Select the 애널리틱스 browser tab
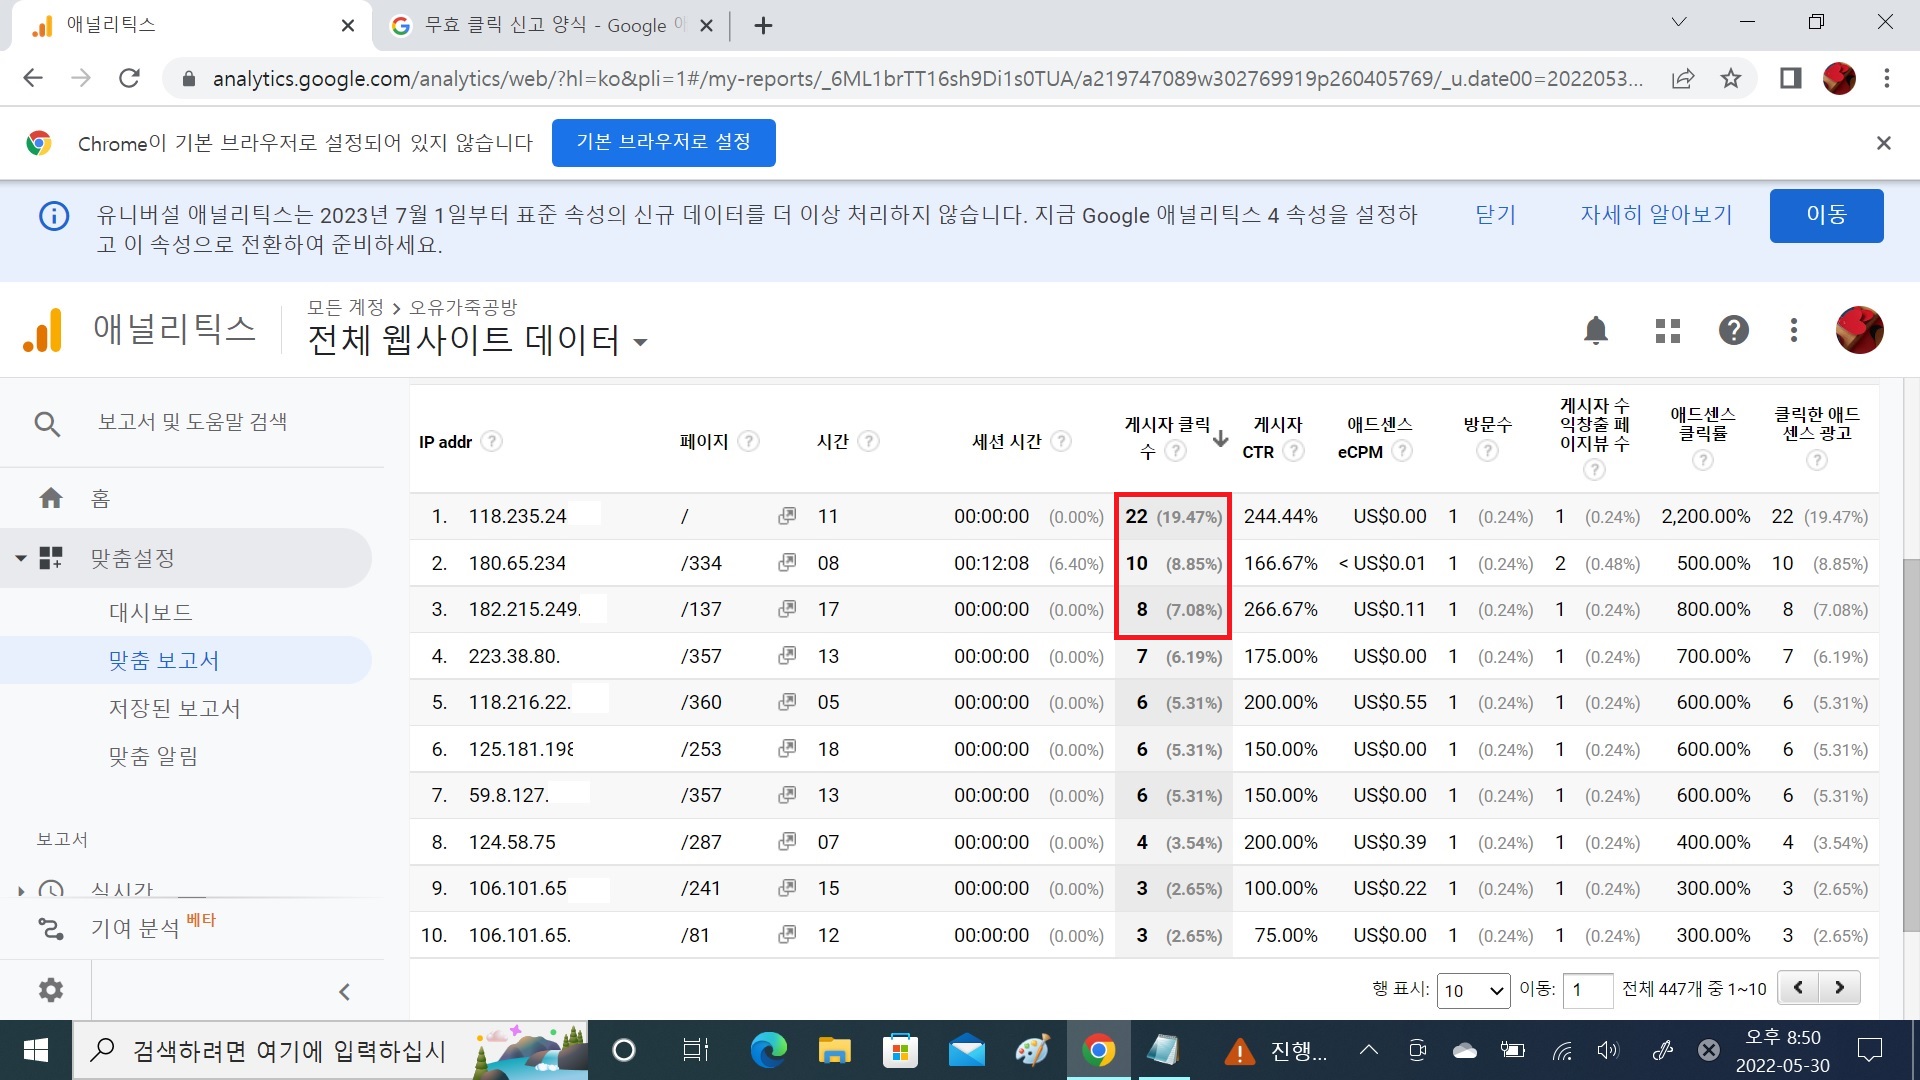1920x1080 pixels. 190,25
